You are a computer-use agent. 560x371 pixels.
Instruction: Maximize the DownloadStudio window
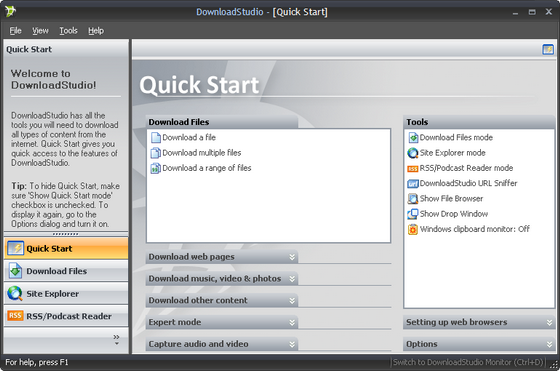(x=532, y=12)
